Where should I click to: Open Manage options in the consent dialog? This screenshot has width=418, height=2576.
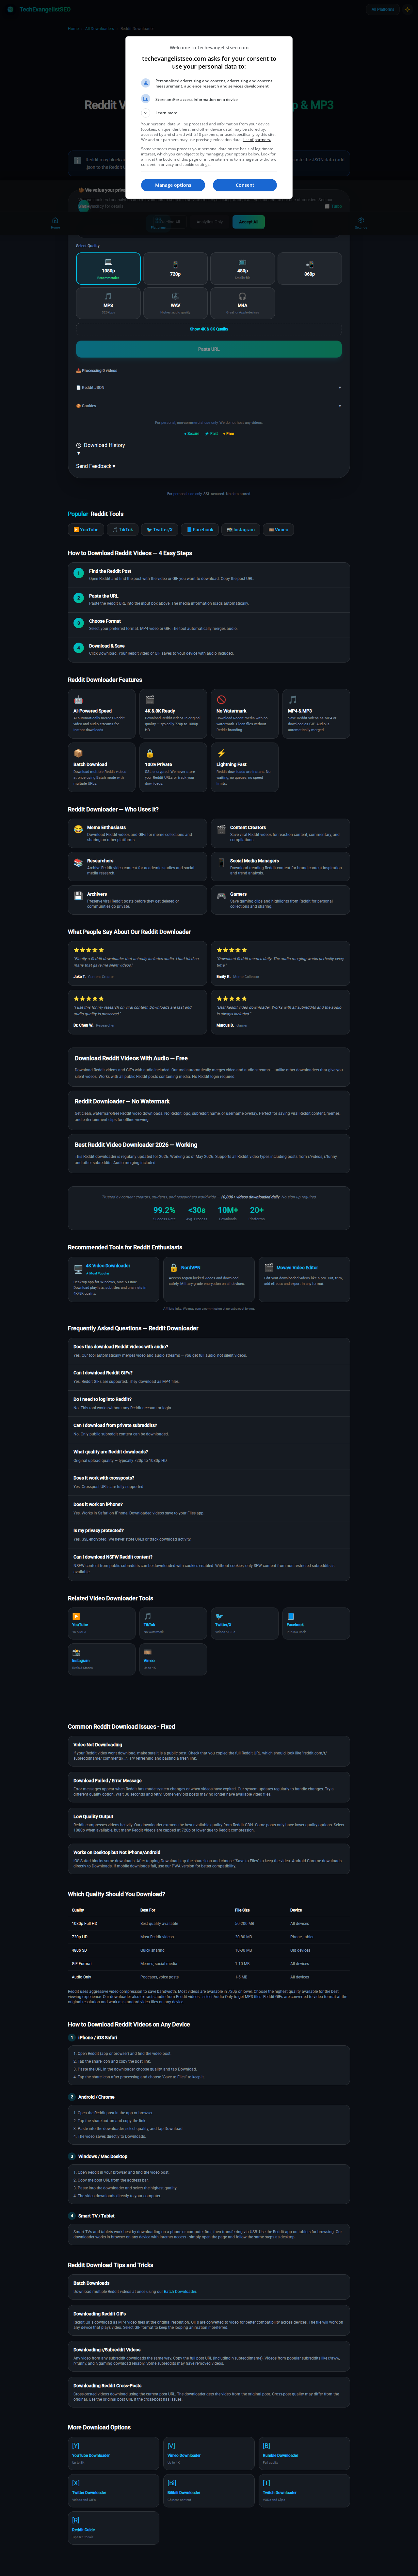[x=173, y=185]
